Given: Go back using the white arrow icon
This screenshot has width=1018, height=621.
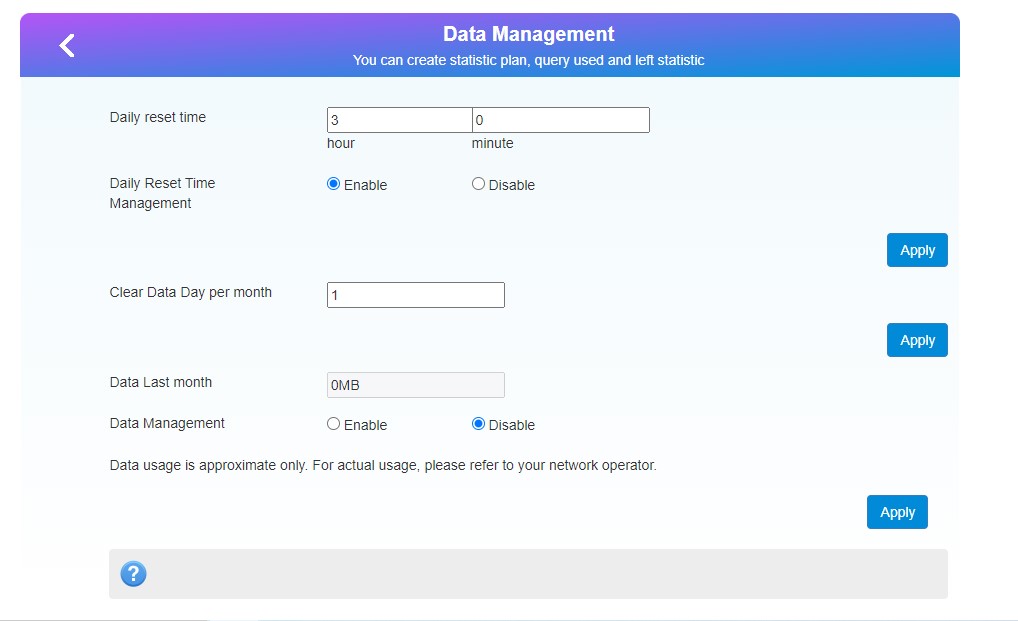Looking at the screenshot, I should [67, 45].
